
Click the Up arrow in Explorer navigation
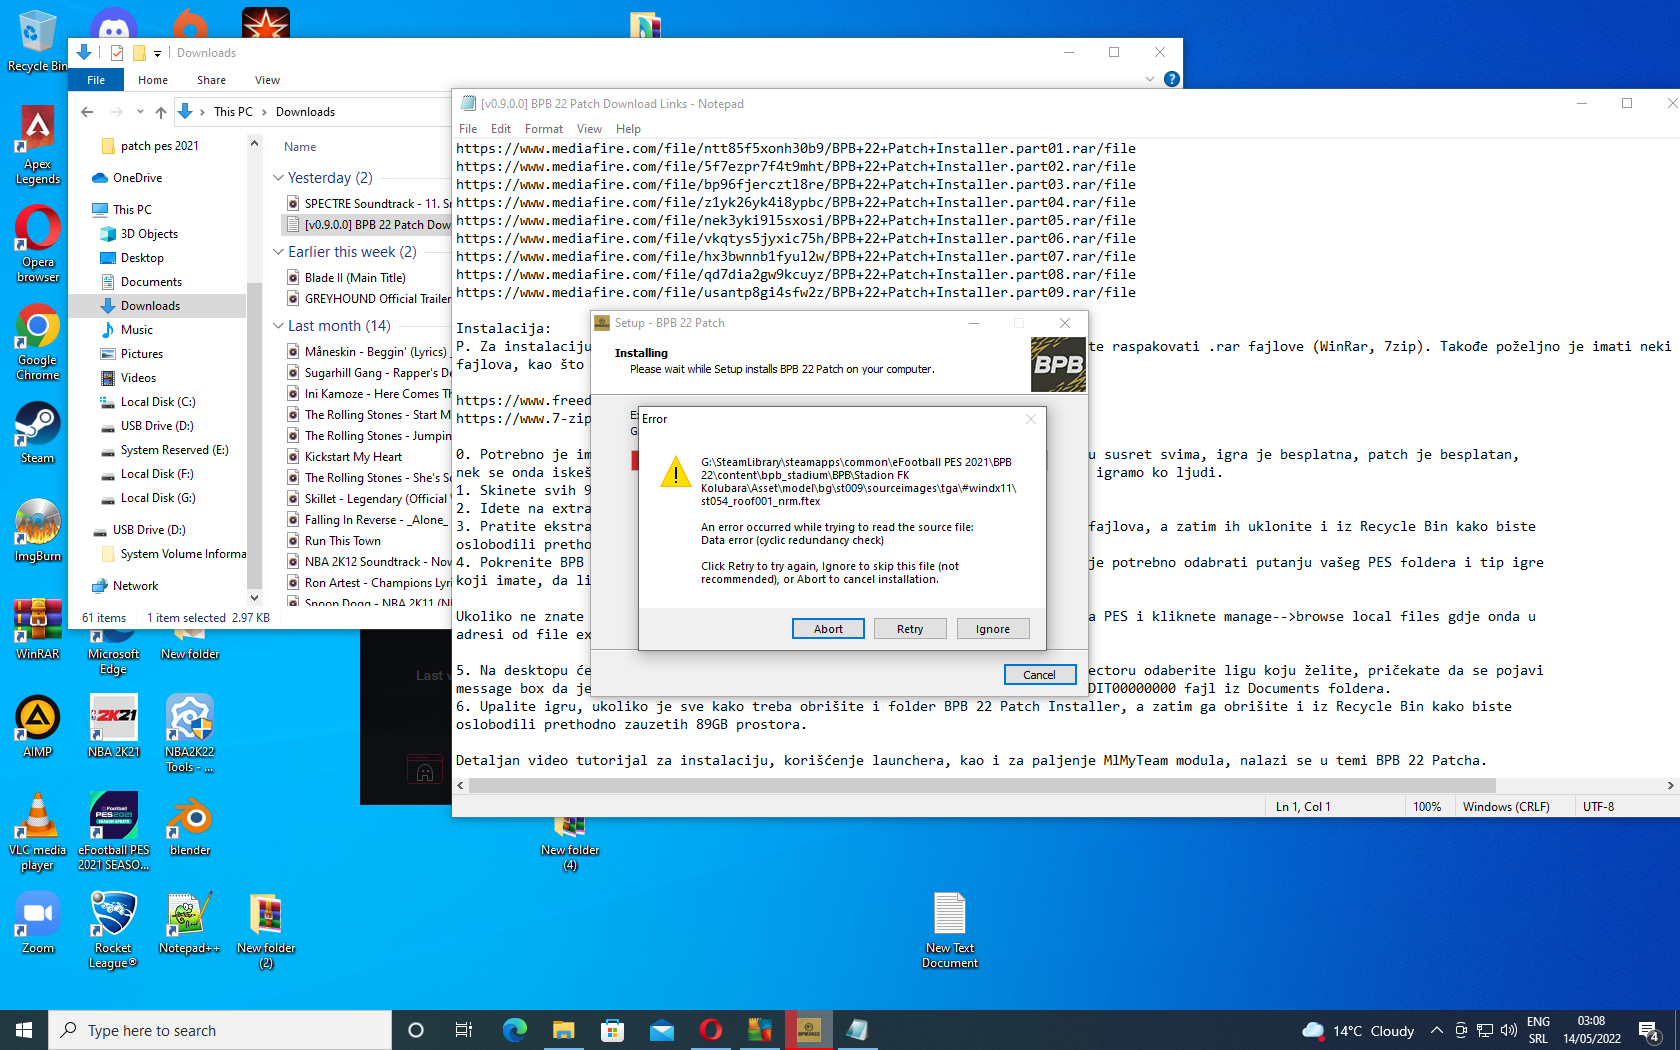point(161,112)
